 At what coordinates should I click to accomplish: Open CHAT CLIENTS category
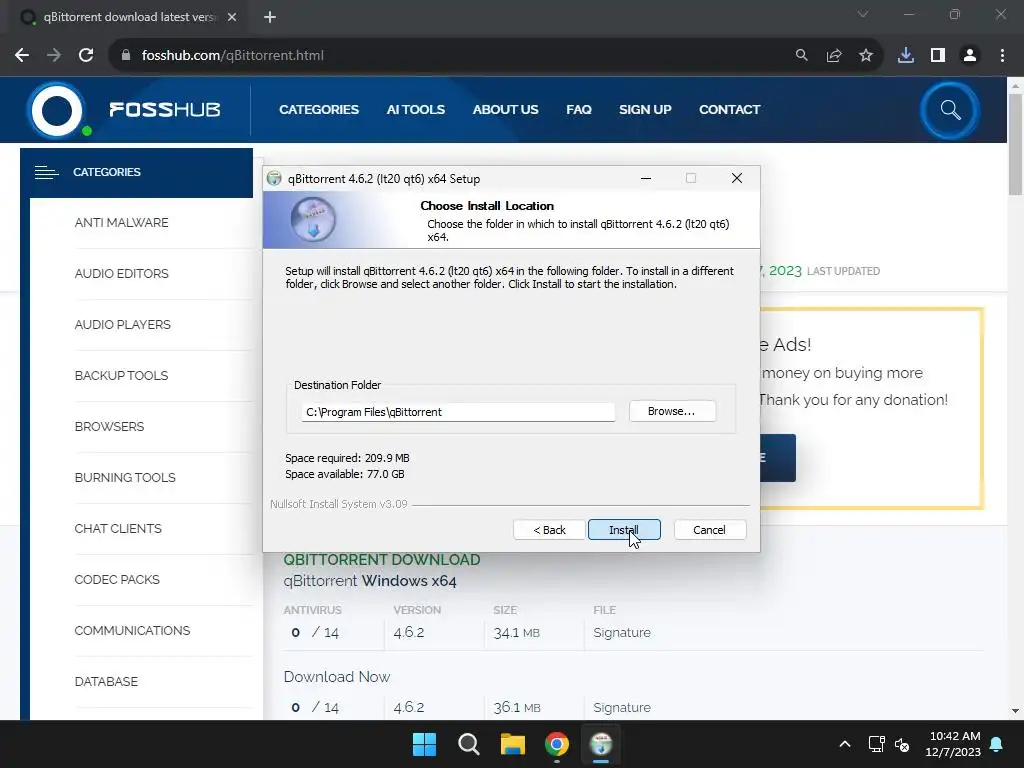[x=118, y=528]
